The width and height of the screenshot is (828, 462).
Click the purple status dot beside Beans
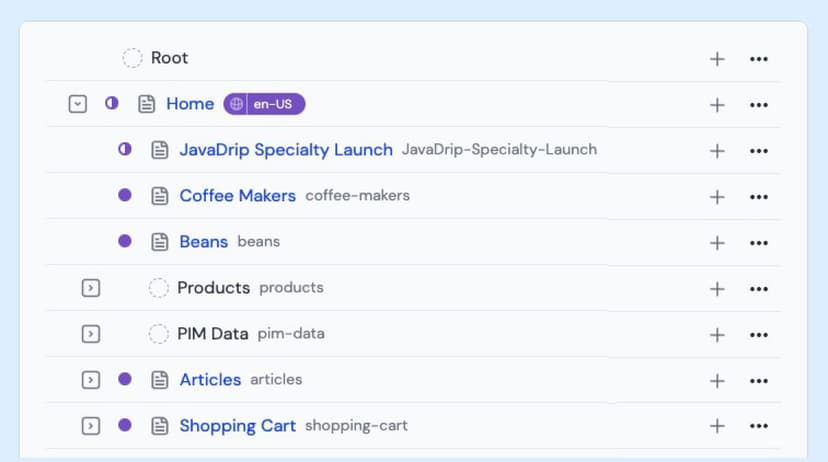point(125,242)
